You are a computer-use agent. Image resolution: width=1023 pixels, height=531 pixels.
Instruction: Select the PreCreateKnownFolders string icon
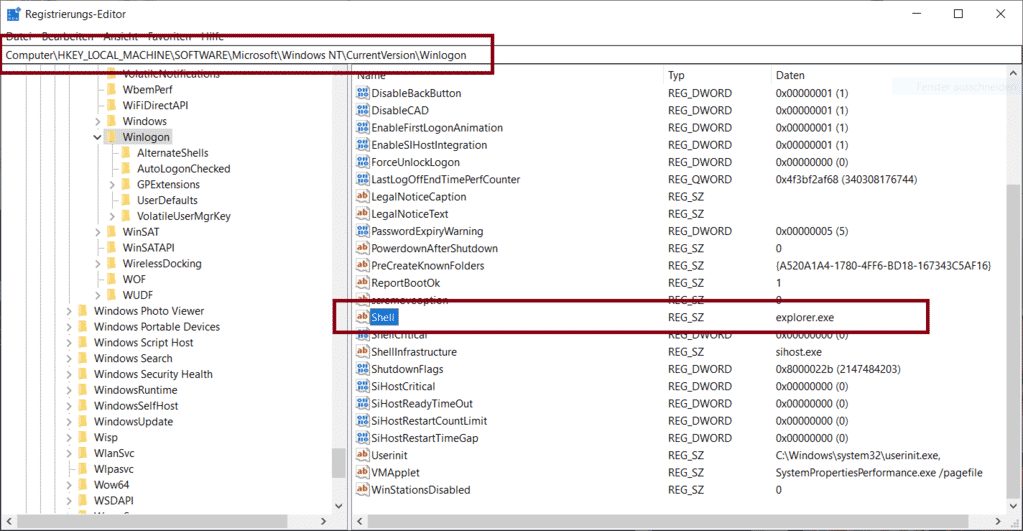coord(362,266)
